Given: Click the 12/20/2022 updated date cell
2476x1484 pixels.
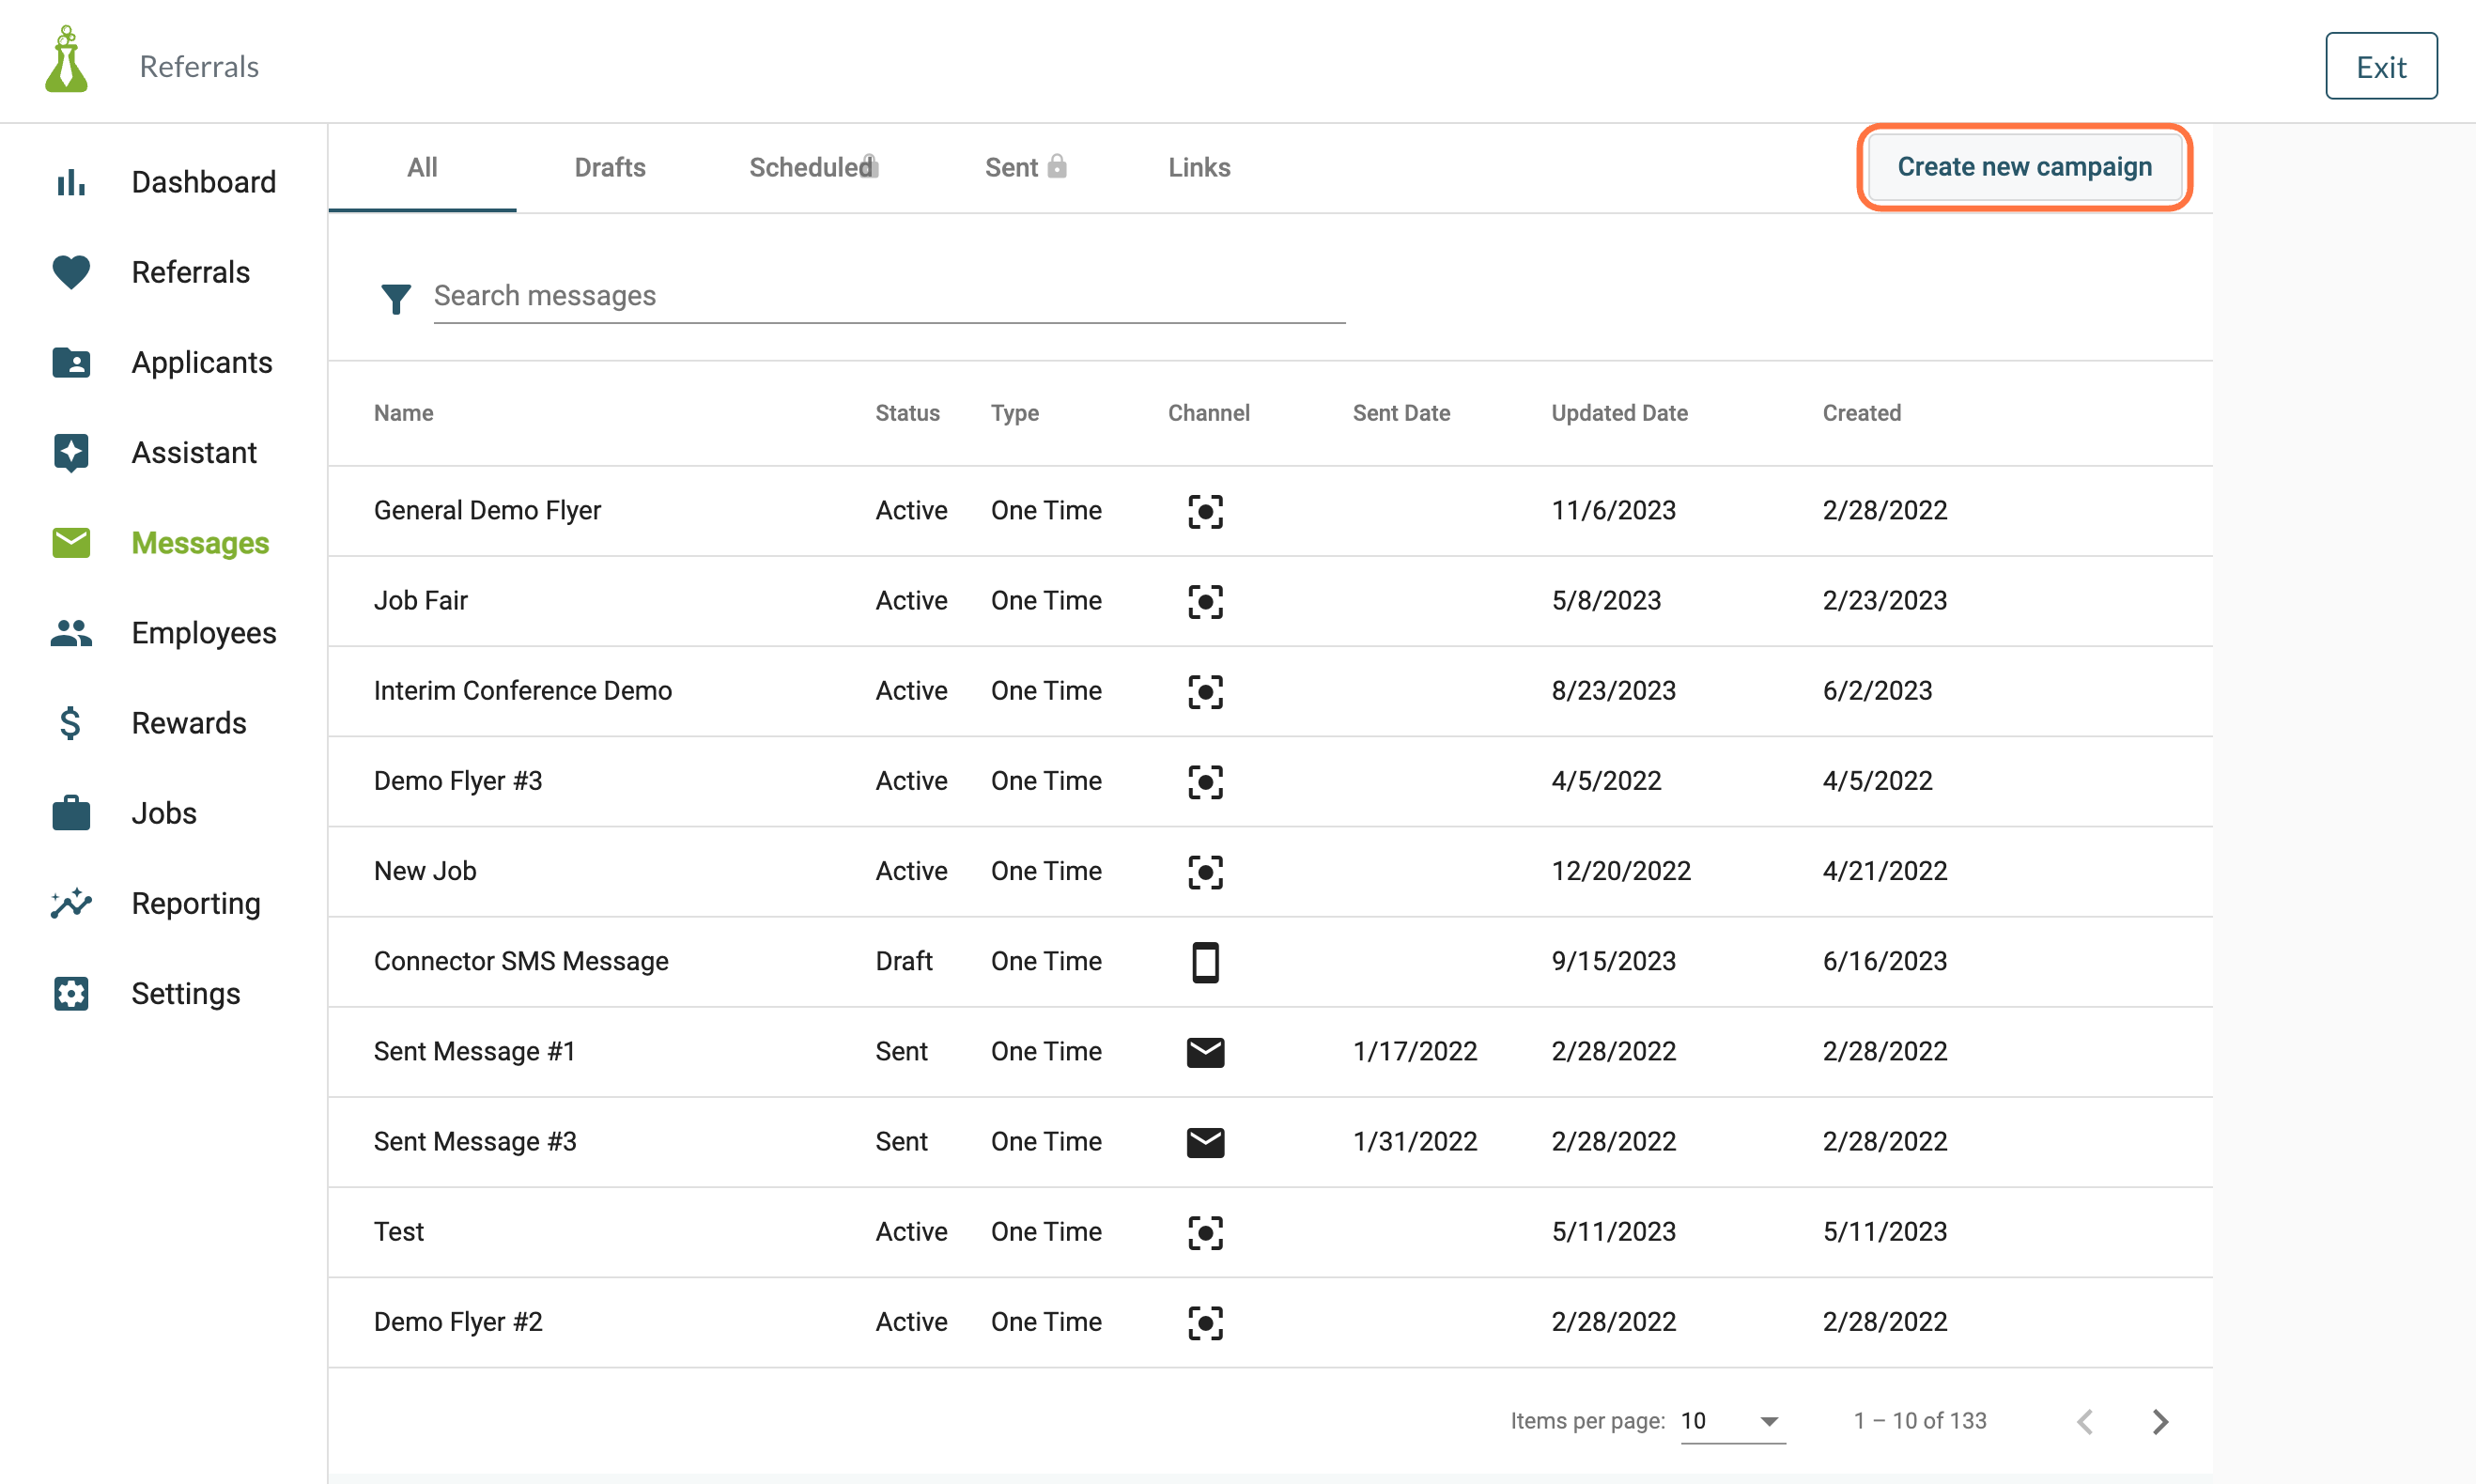Looking at the screenshot, I should point(1621,871).
